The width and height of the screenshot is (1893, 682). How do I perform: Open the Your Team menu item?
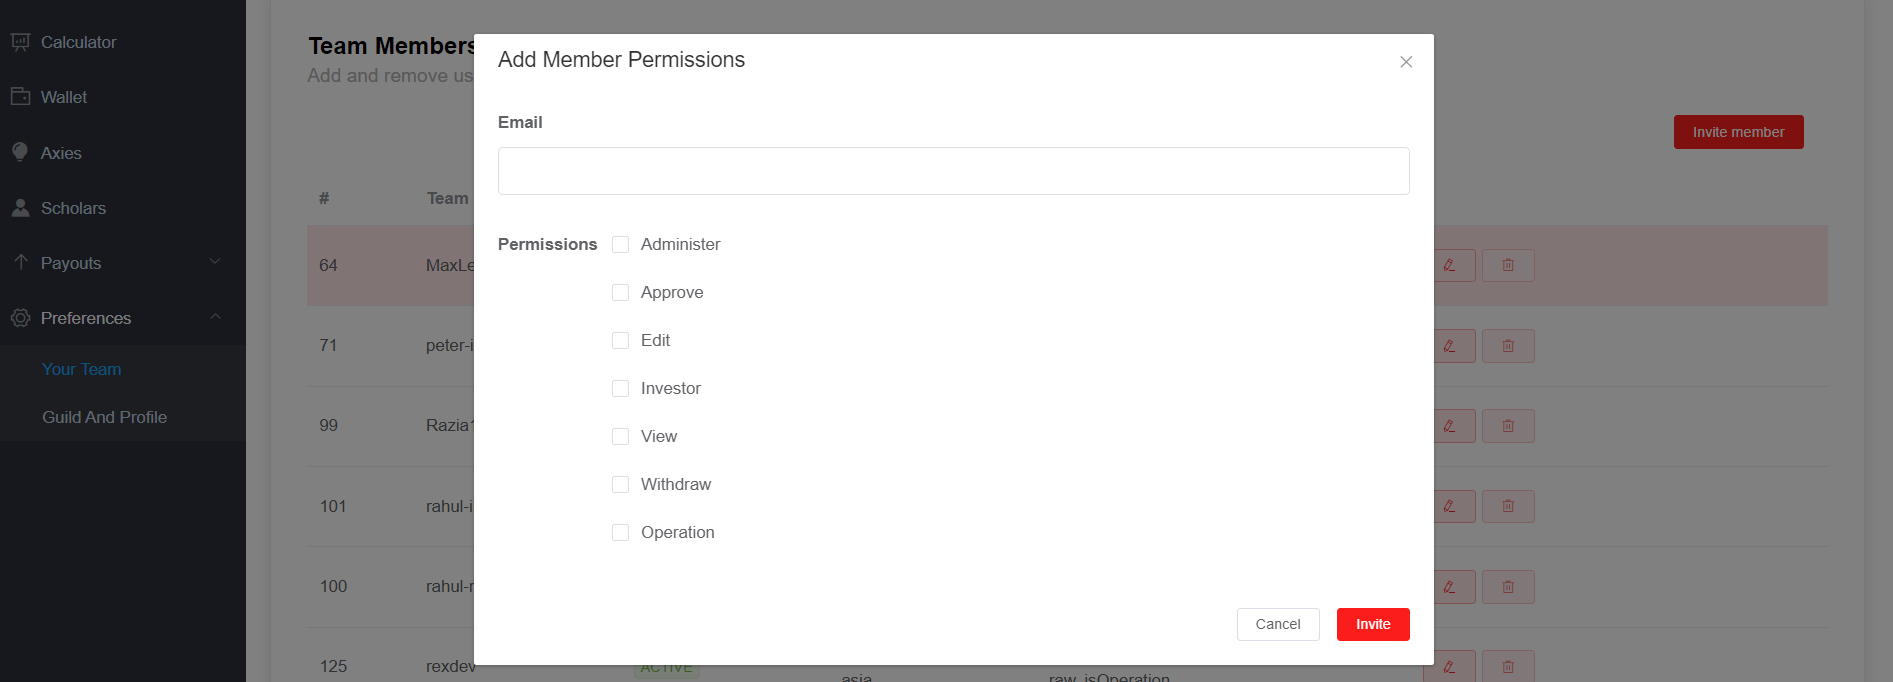coord(81,369)
